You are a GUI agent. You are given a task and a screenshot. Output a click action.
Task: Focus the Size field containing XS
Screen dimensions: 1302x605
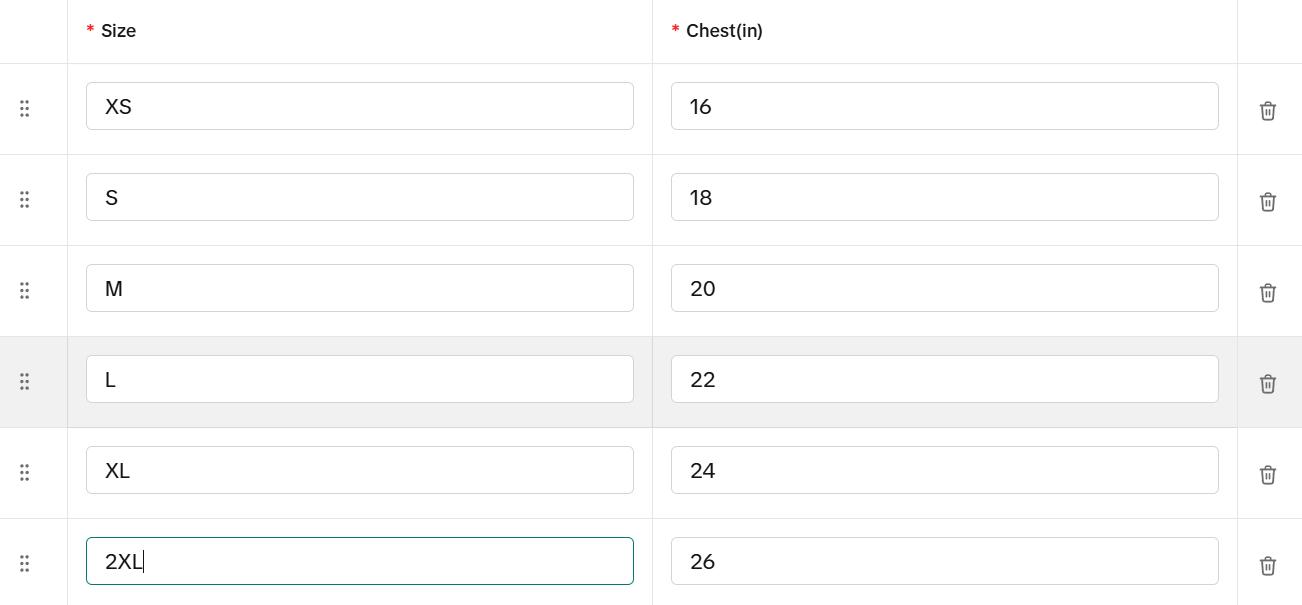pos(359,106)
